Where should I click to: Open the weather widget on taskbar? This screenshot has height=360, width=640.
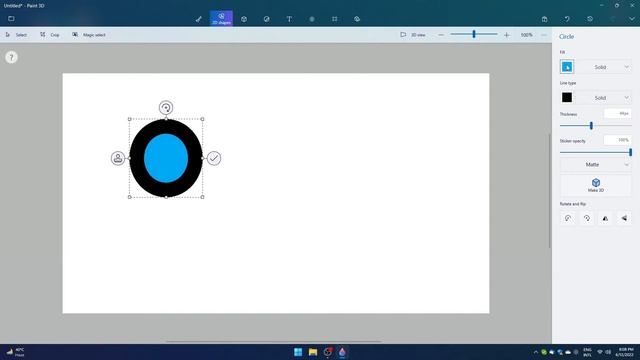pos(15,352)
